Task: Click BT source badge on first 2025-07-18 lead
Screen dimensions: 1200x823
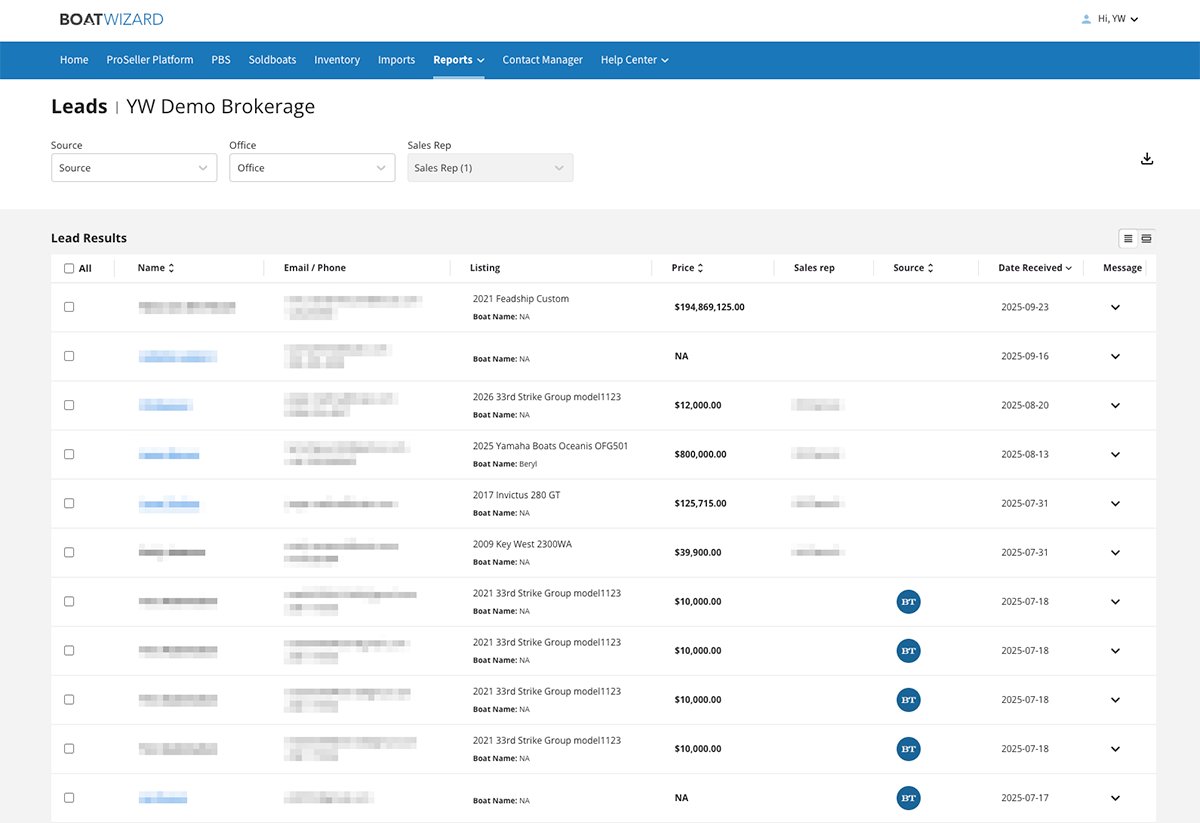Action: [x=908, y=602]
